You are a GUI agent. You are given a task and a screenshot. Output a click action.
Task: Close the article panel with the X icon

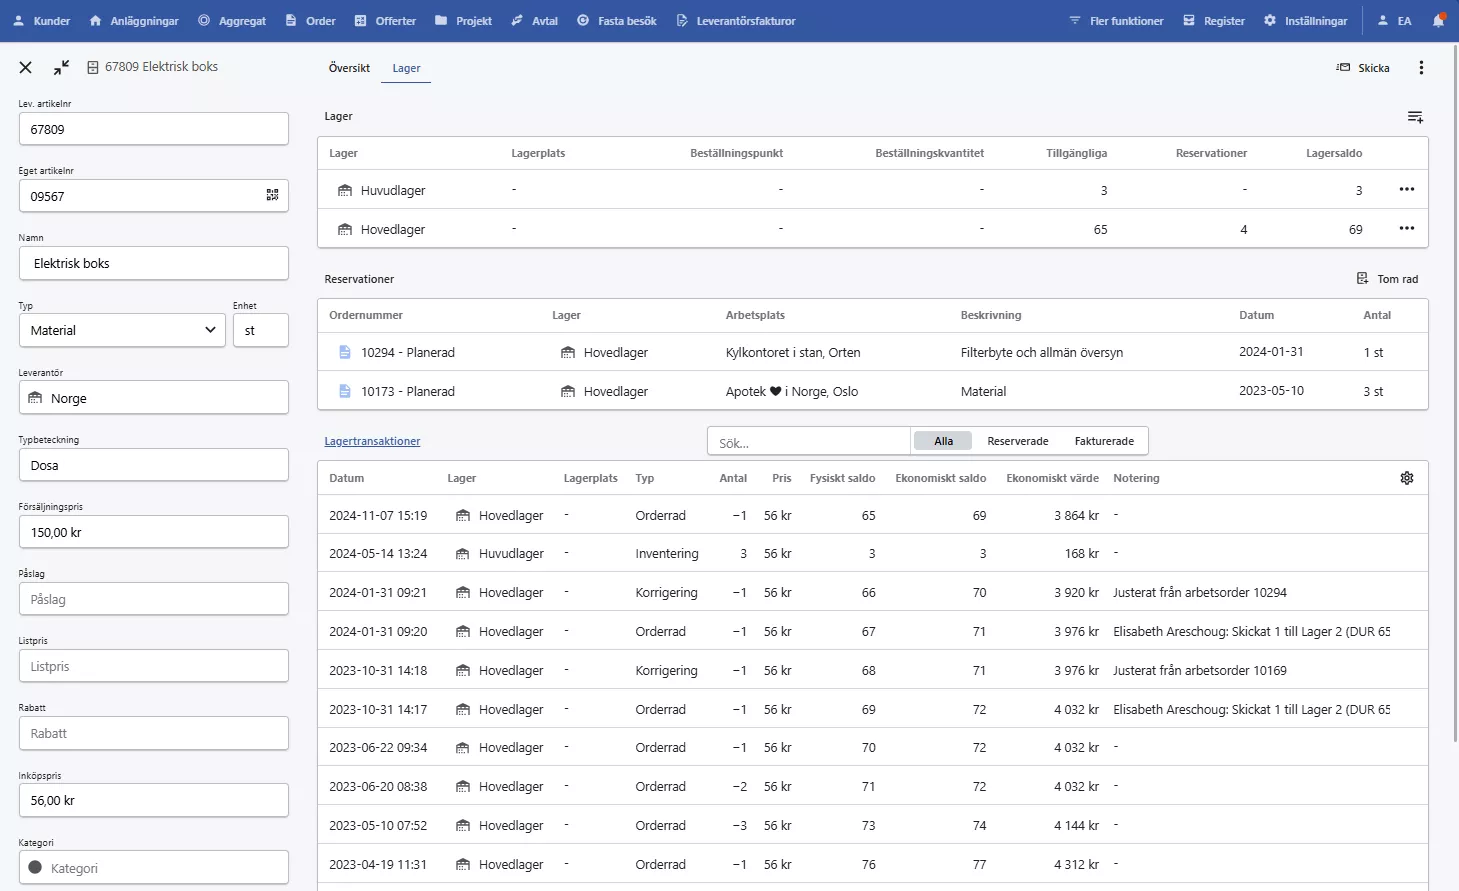point(26,67)
